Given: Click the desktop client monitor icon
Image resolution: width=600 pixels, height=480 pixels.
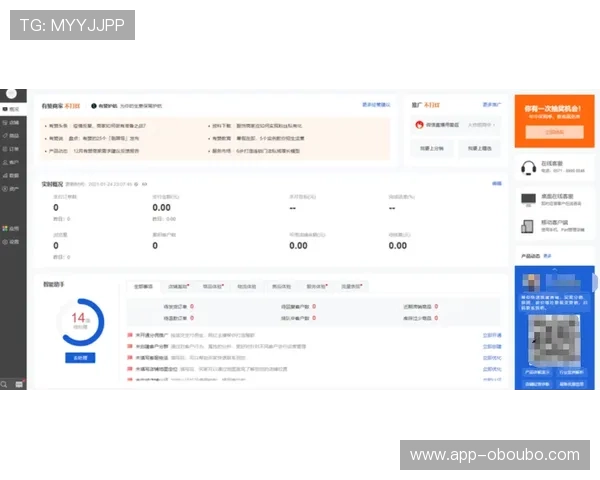Looking at the screenshot, I should (x=529, y=199).
